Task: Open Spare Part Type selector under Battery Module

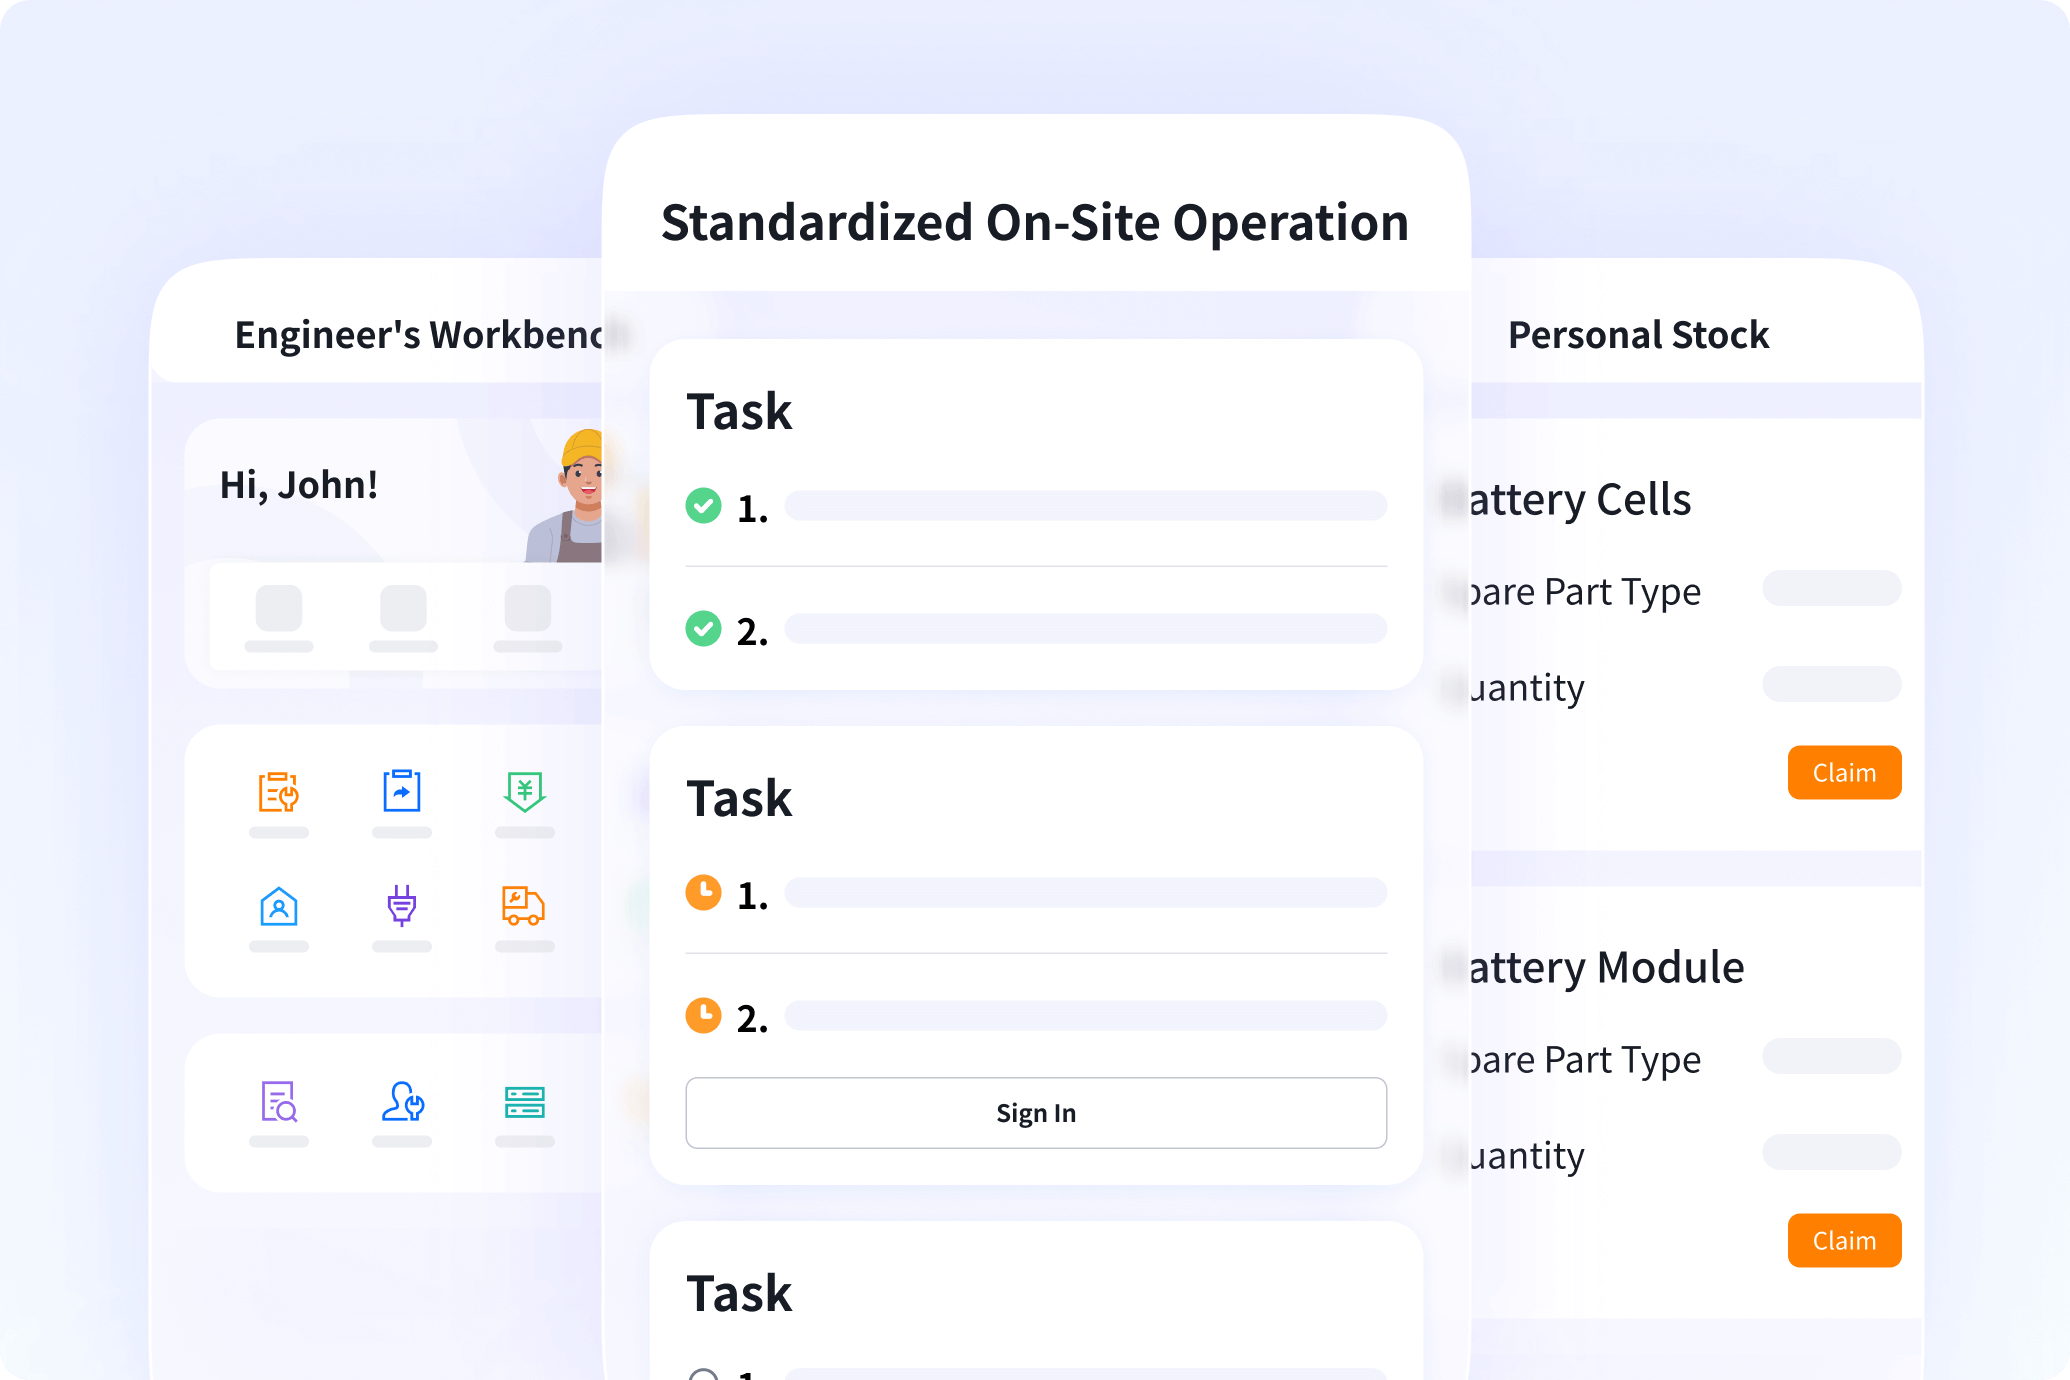Action: (1832, 1056)
